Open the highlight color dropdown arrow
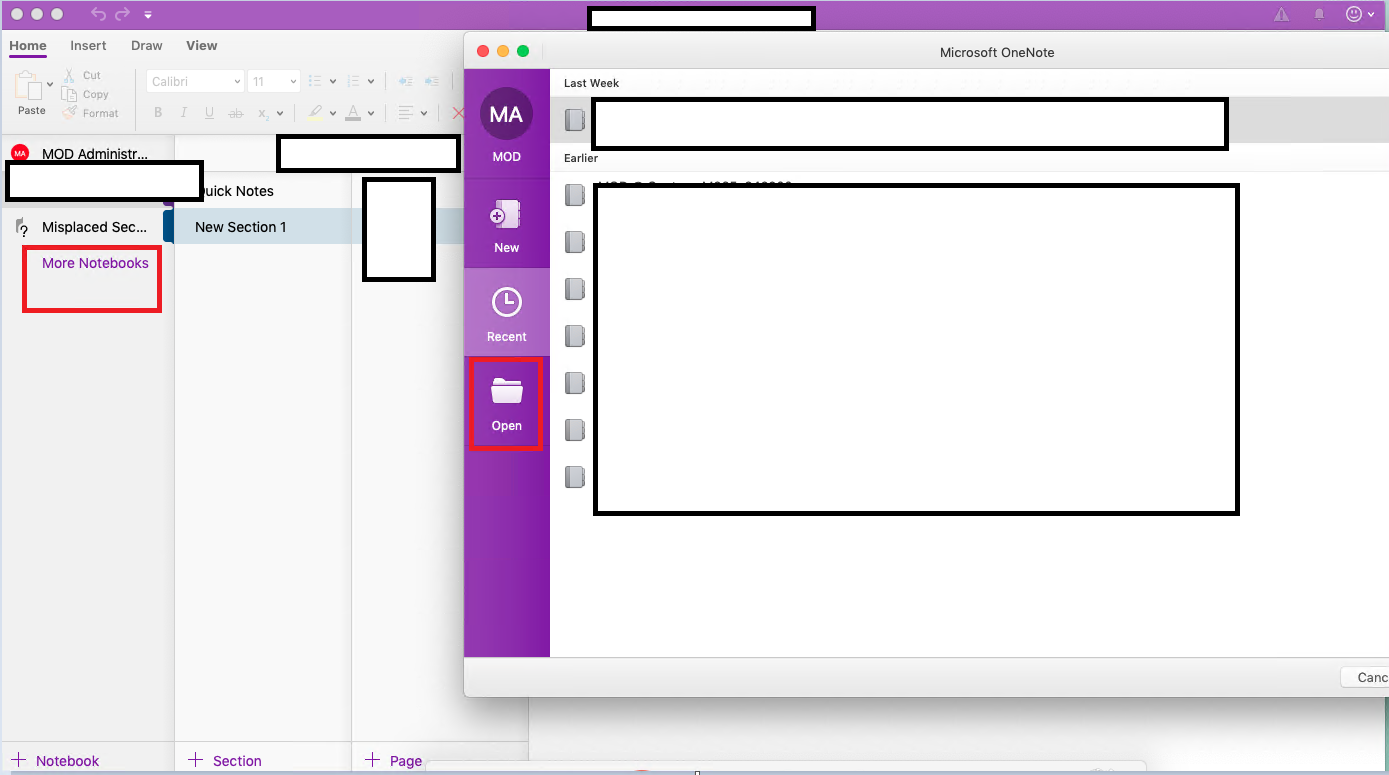Screen dimensions: 1389x775 [x=333, y=114]
